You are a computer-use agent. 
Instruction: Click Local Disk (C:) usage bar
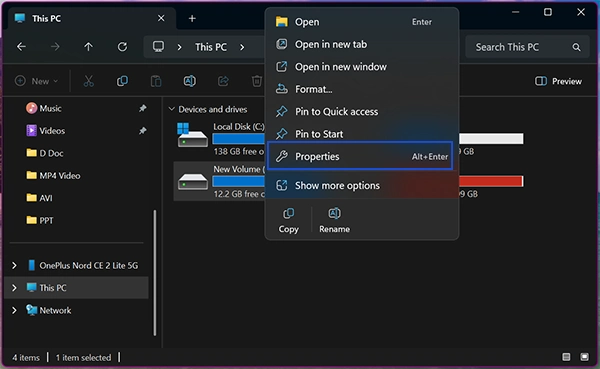pyautogui.click(x=238, y=139)
